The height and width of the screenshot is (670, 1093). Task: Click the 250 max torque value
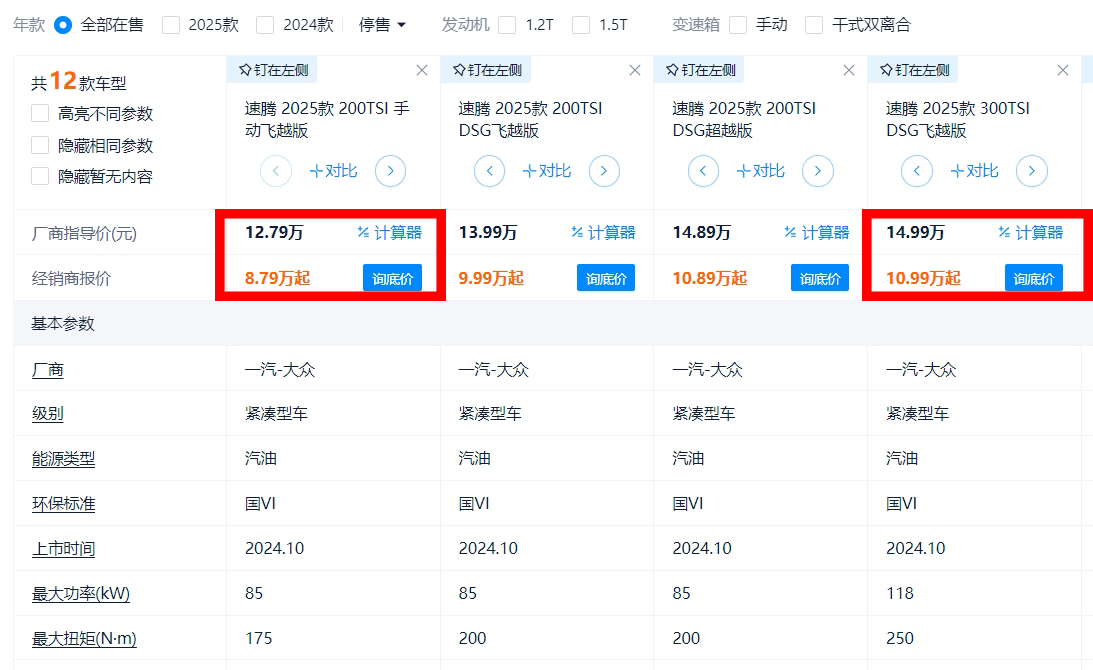point(900,638)
